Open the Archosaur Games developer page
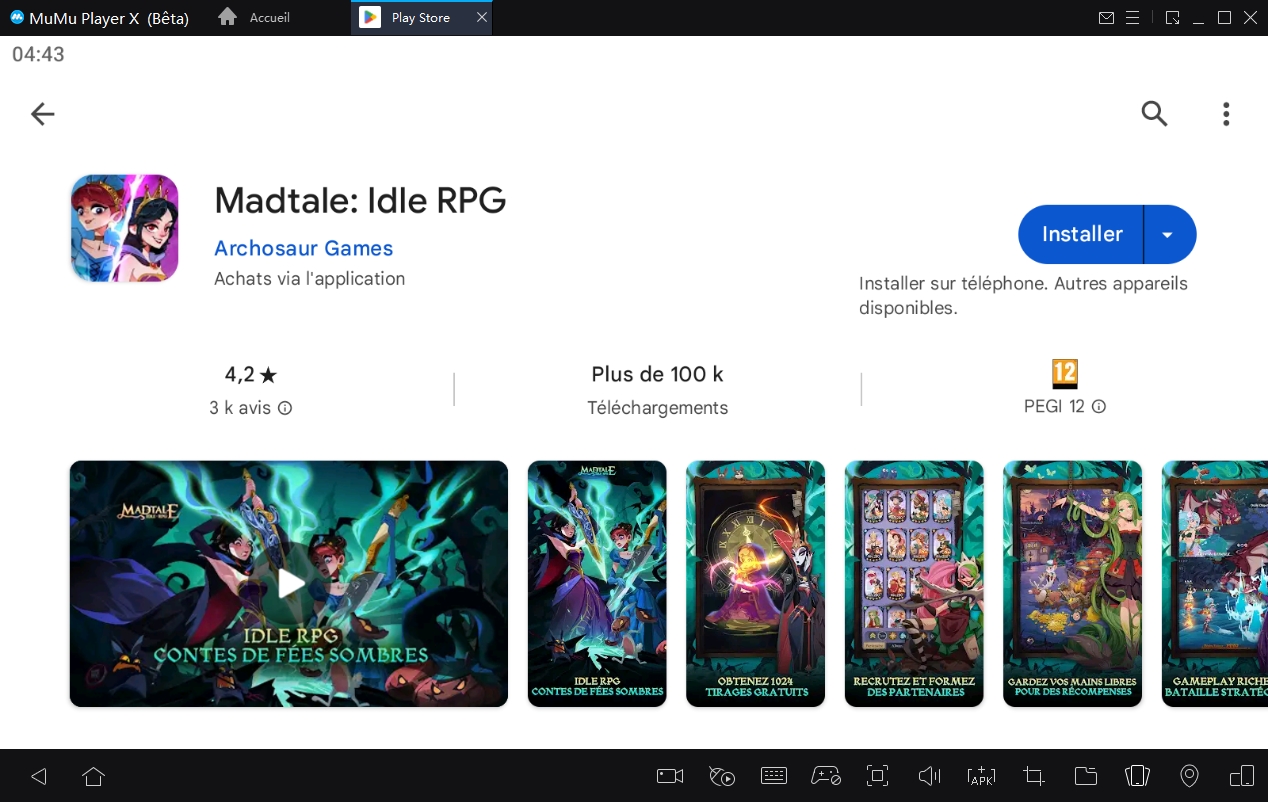The width and height of the screenshot is (1268, 802). (303, 248)
